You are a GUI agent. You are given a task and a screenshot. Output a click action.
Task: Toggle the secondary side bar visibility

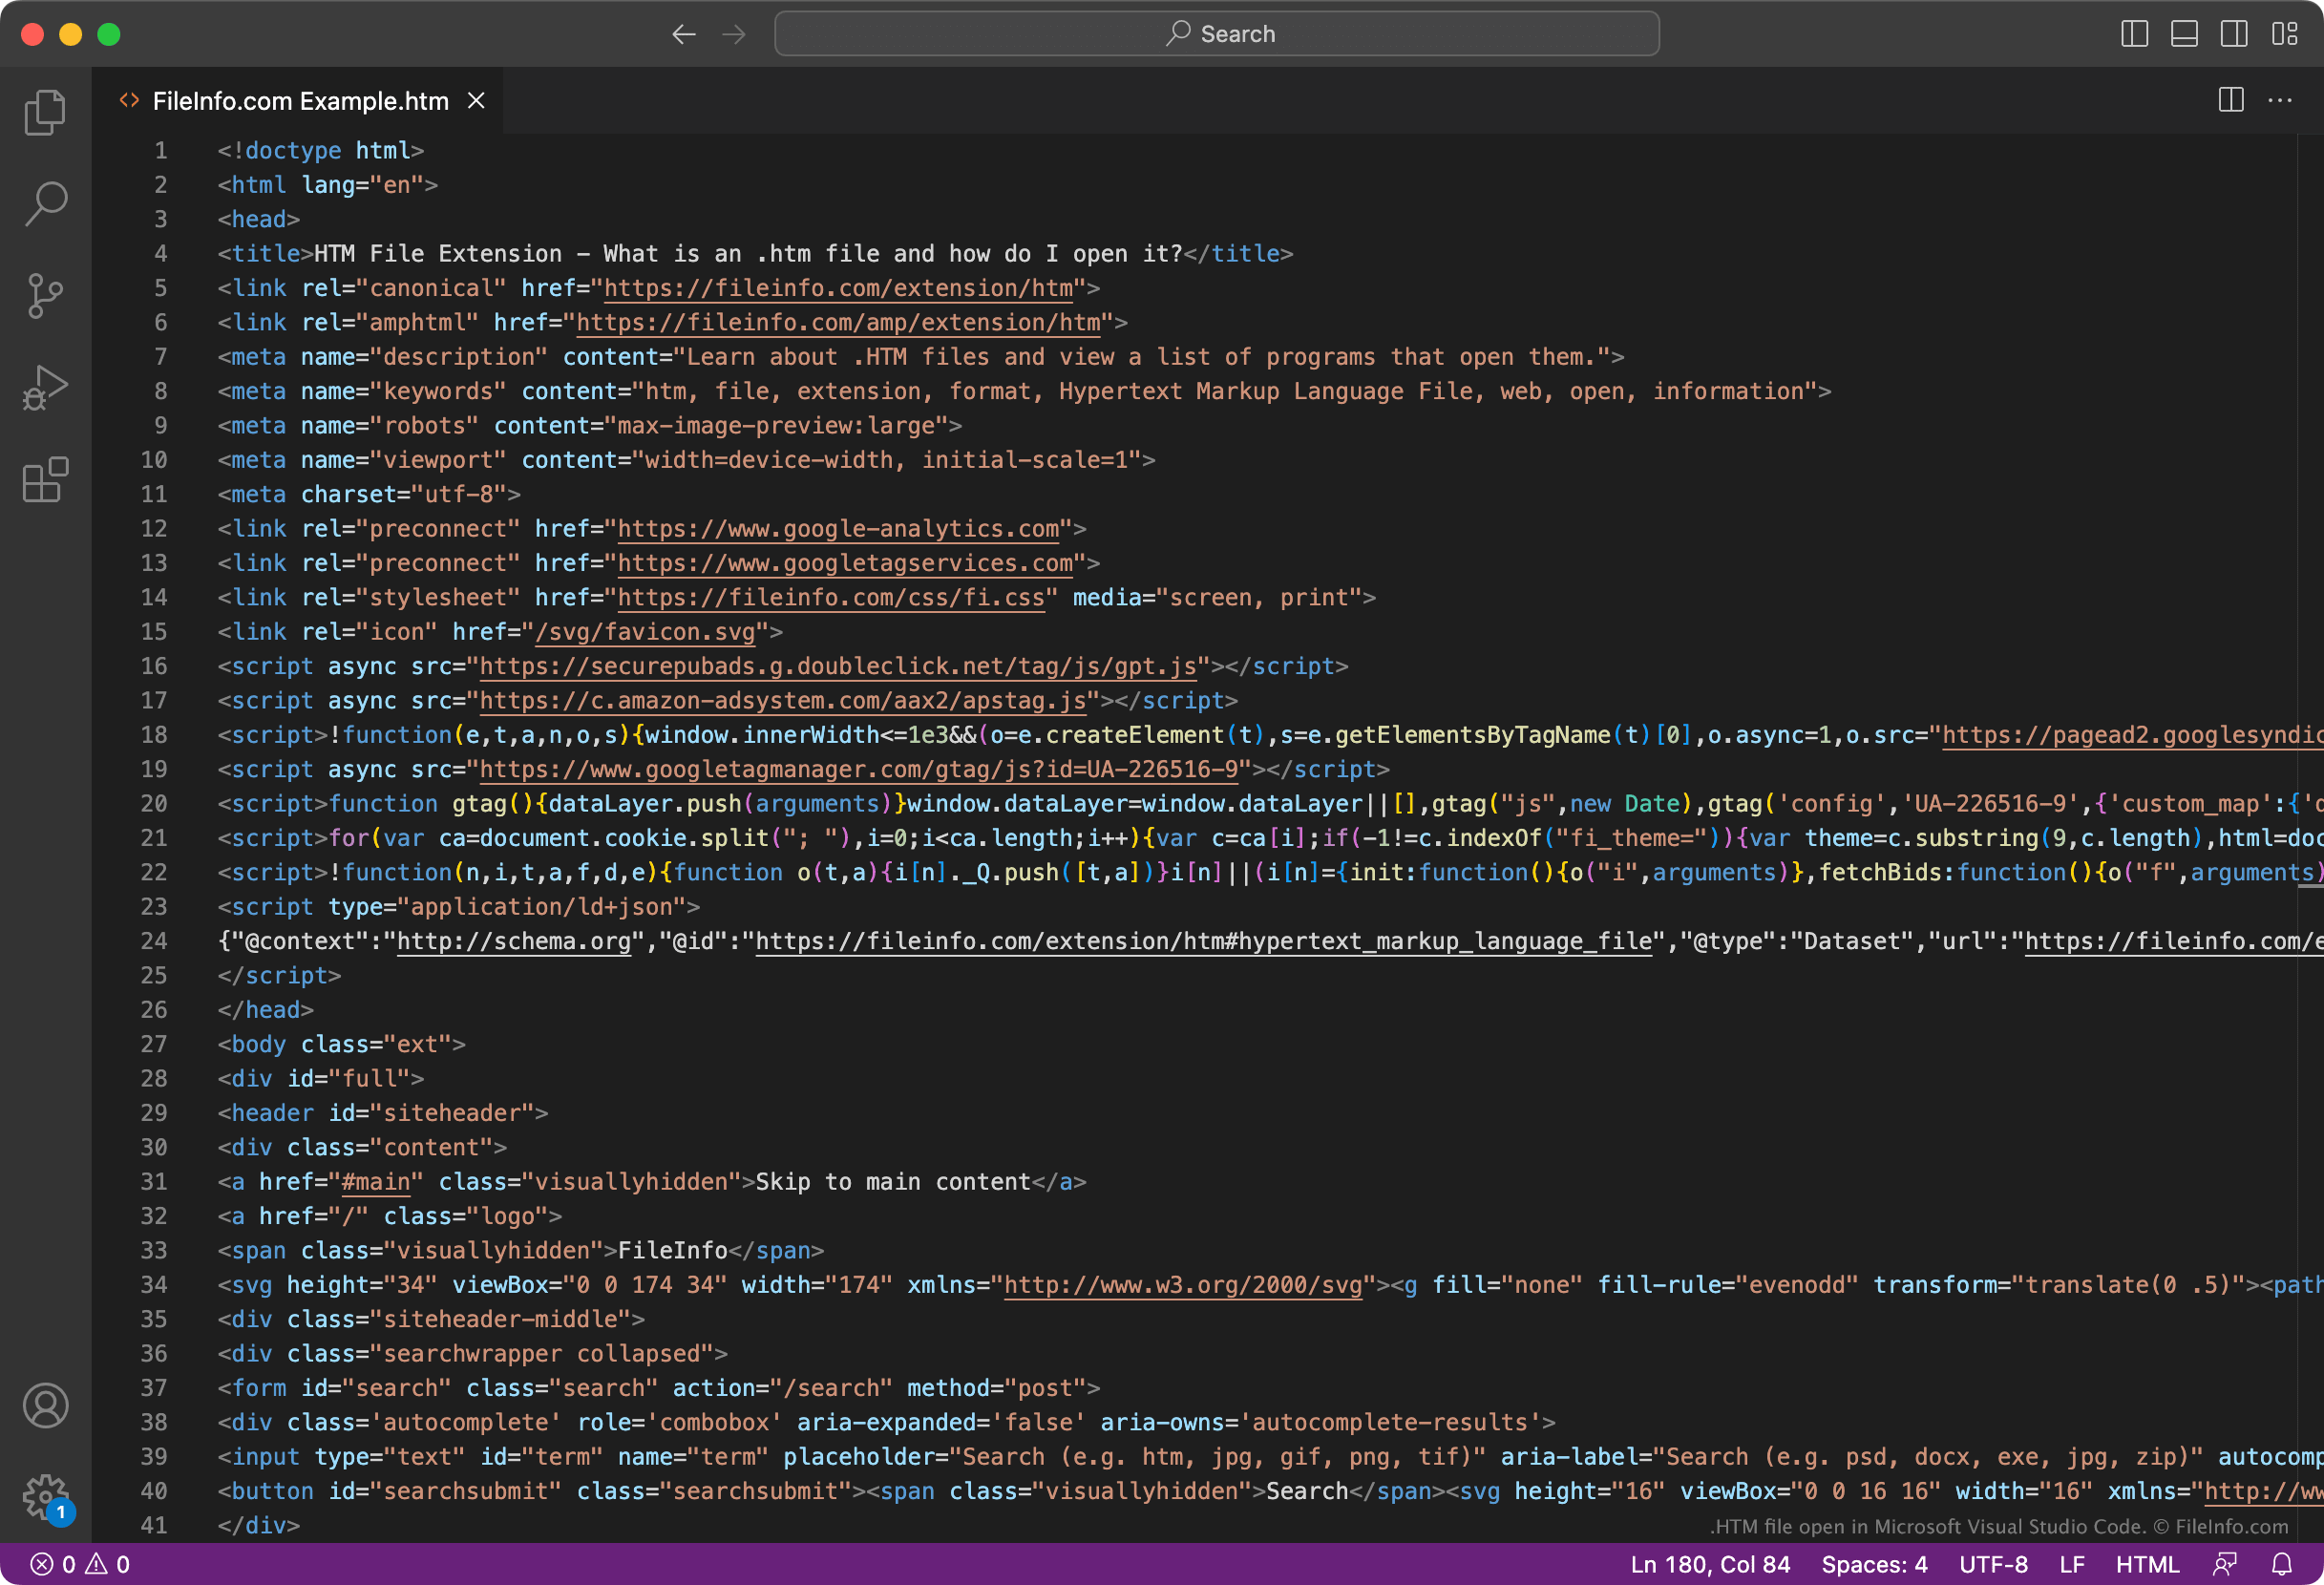point(2234,34)
